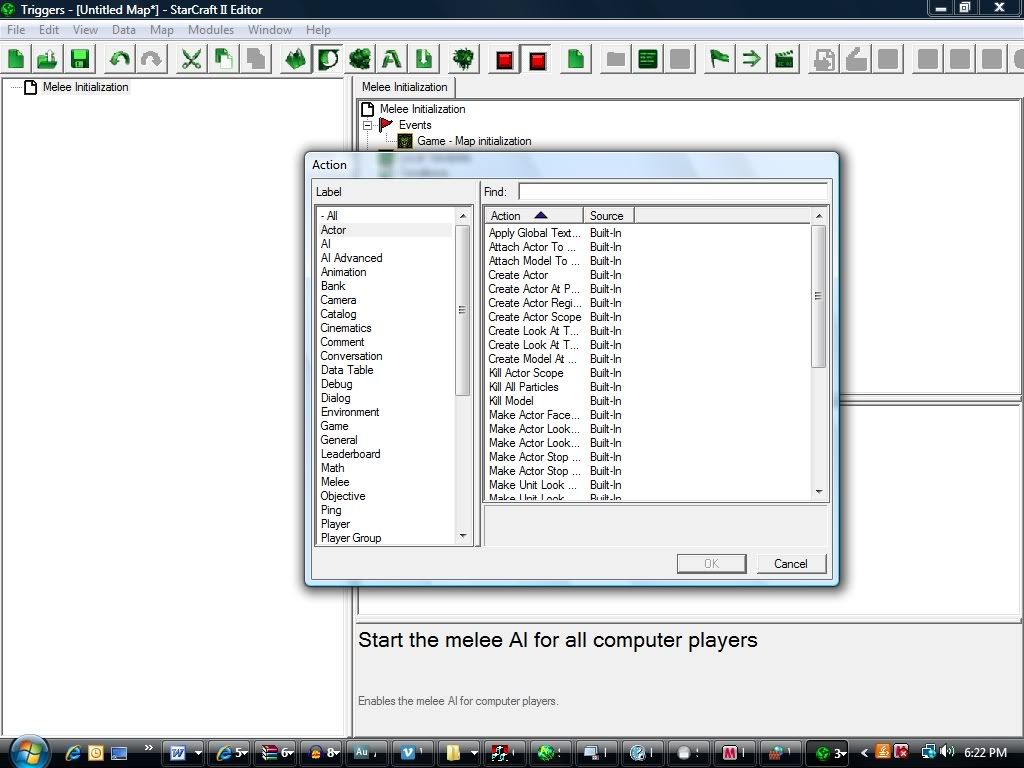
Task: Click the Cancel button in Action dialog
Action: pos(791,564)
